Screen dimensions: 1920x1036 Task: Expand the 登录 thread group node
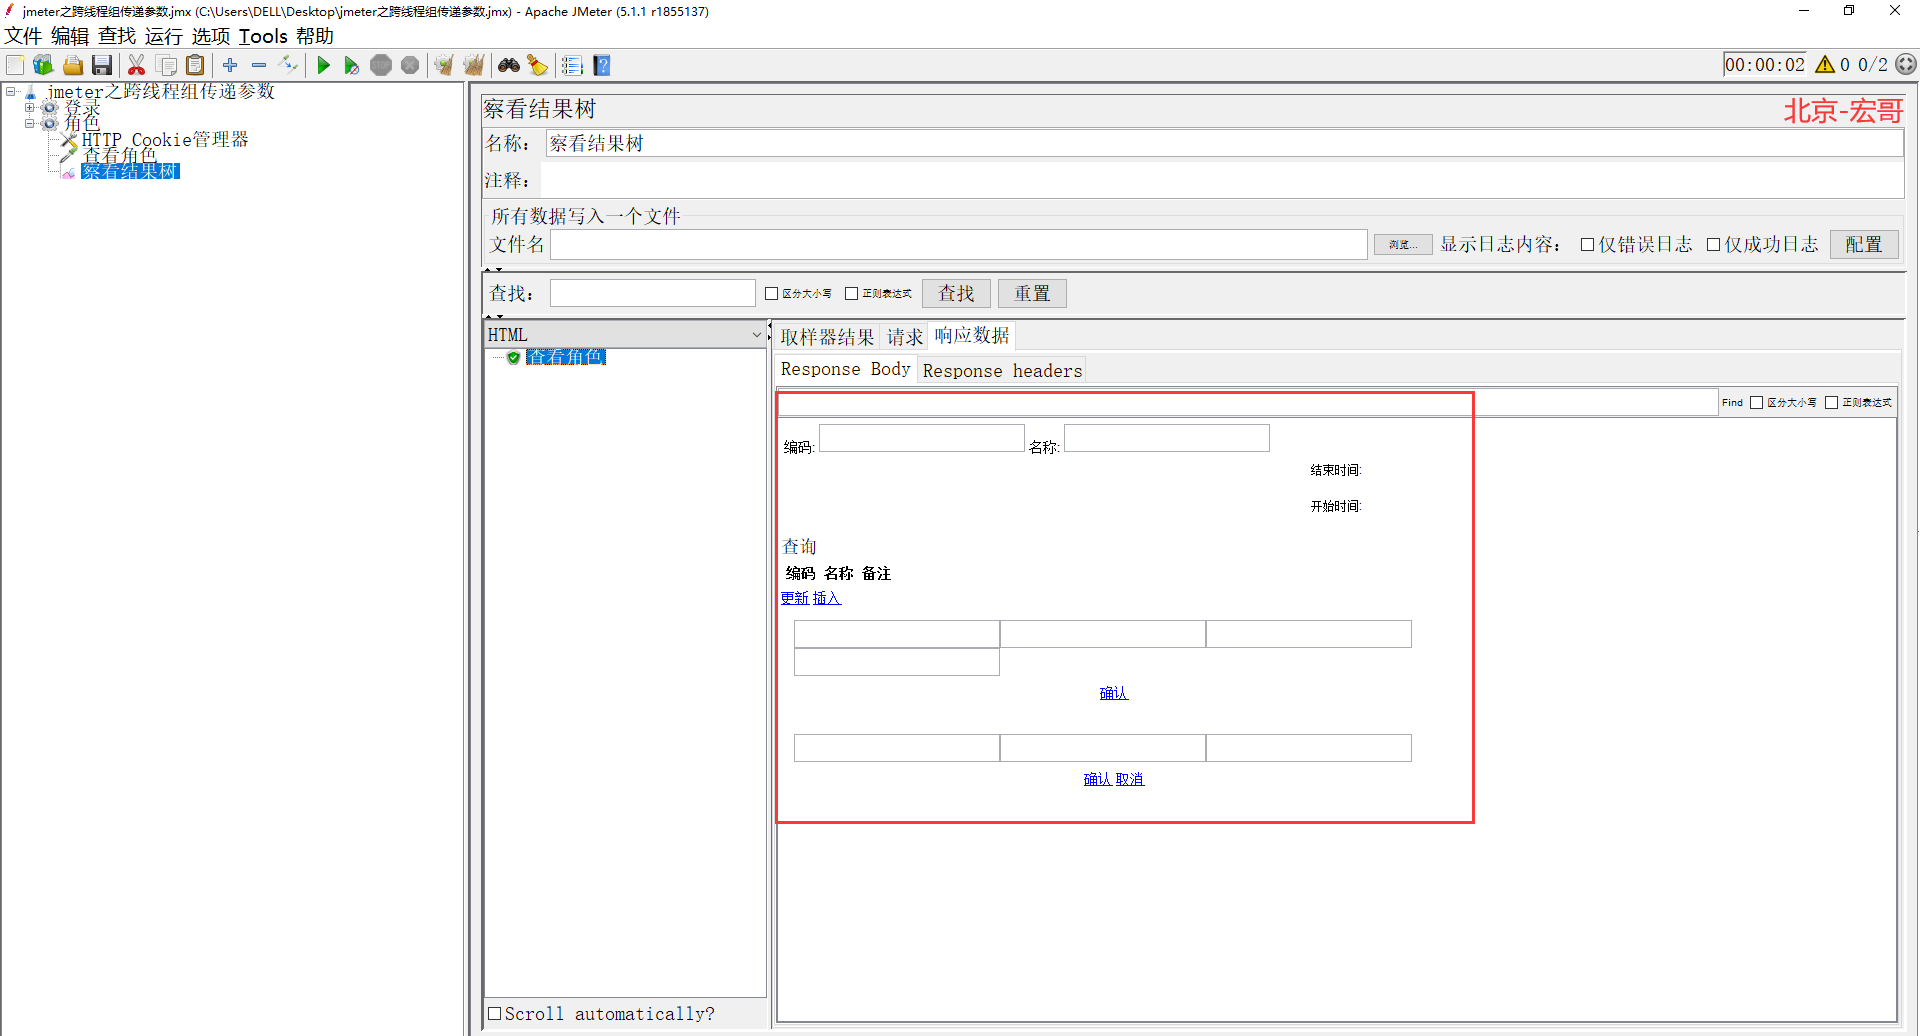[30, 108]
